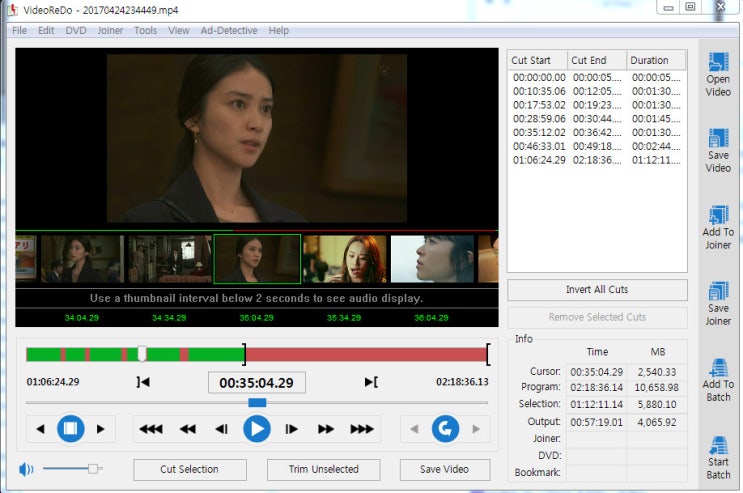
Task: Click the mark selection end bracket icon
Action: [x=371, y=381]
